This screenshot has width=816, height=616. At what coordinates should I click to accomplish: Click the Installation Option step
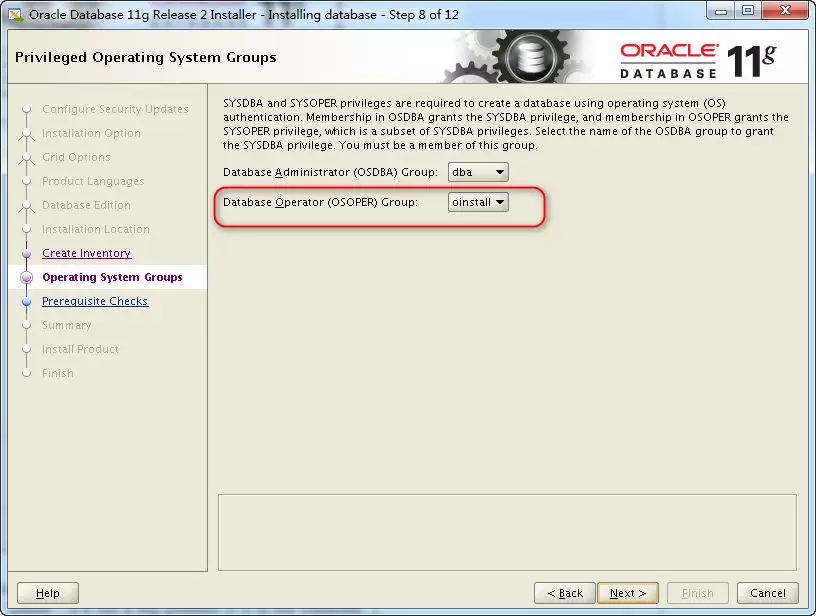tap(91, 133)
